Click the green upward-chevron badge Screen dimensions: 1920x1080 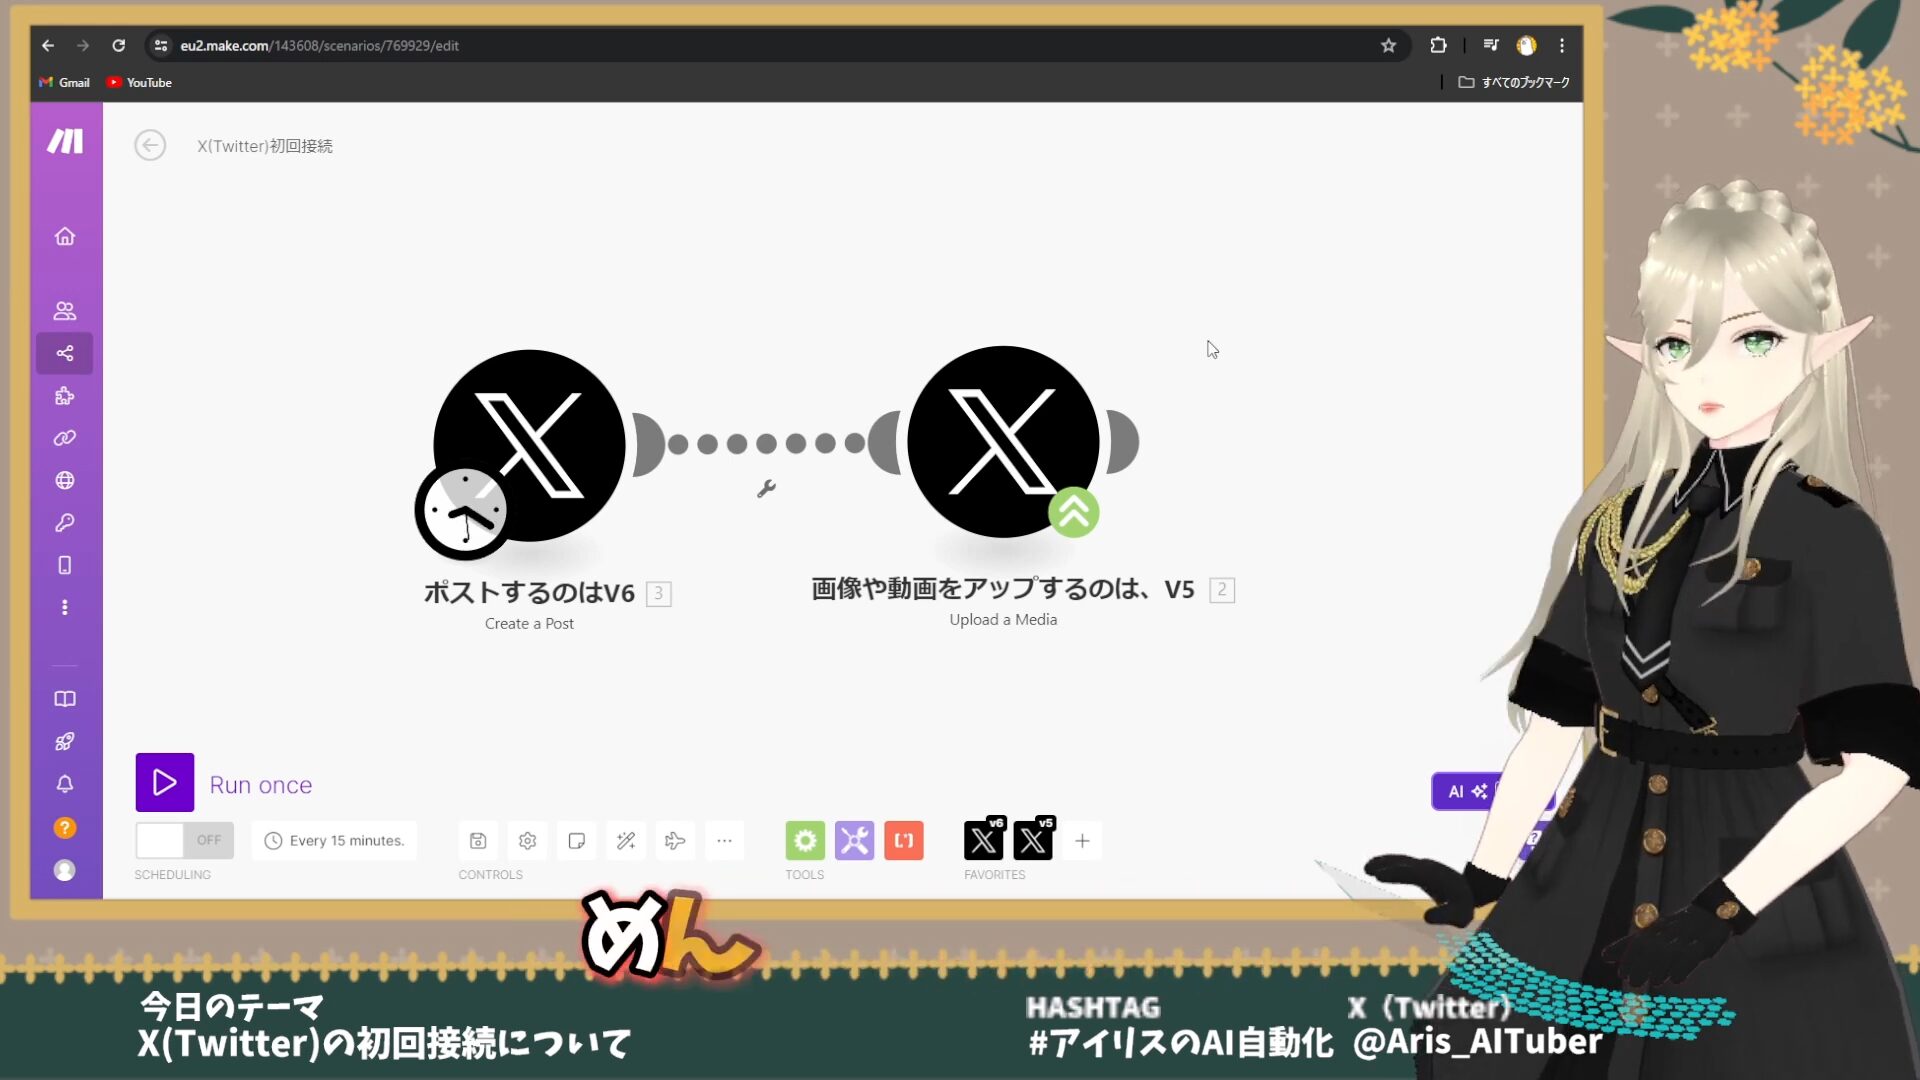tap(1074, 512)
